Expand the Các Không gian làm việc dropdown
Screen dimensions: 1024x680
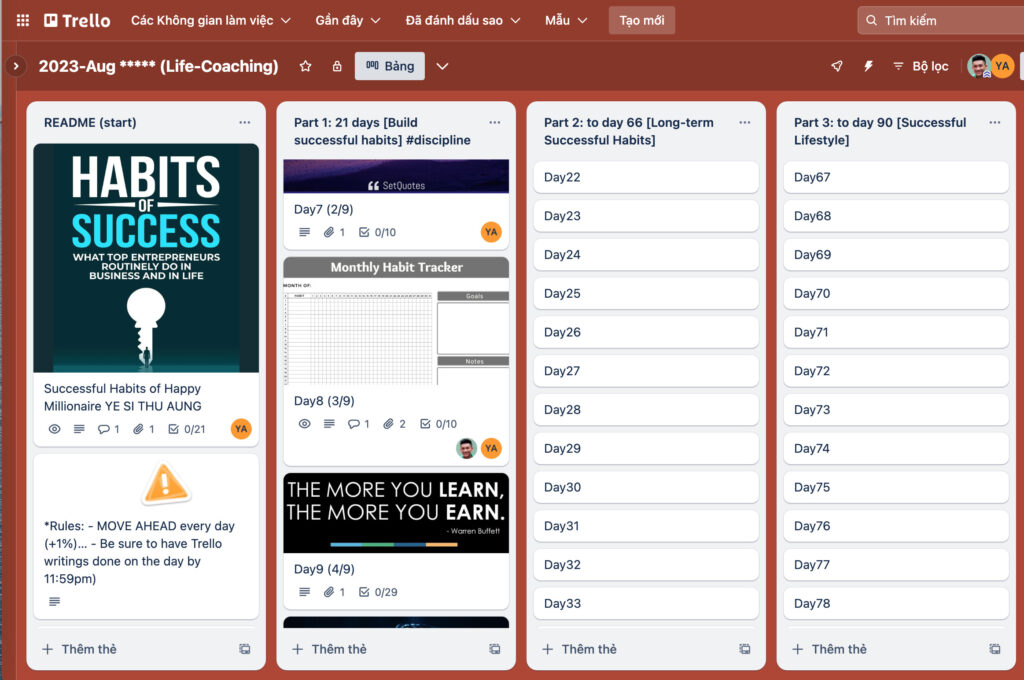210,20
